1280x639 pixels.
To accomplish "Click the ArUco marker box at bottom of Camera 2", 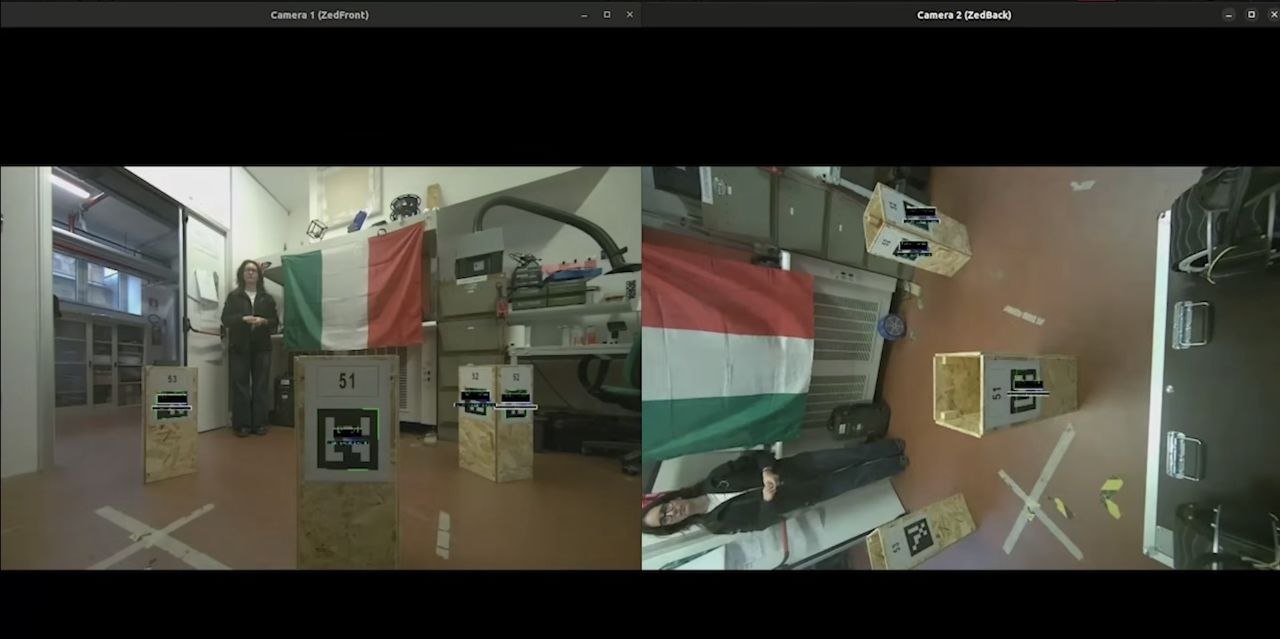I will [x=921, y=532].
